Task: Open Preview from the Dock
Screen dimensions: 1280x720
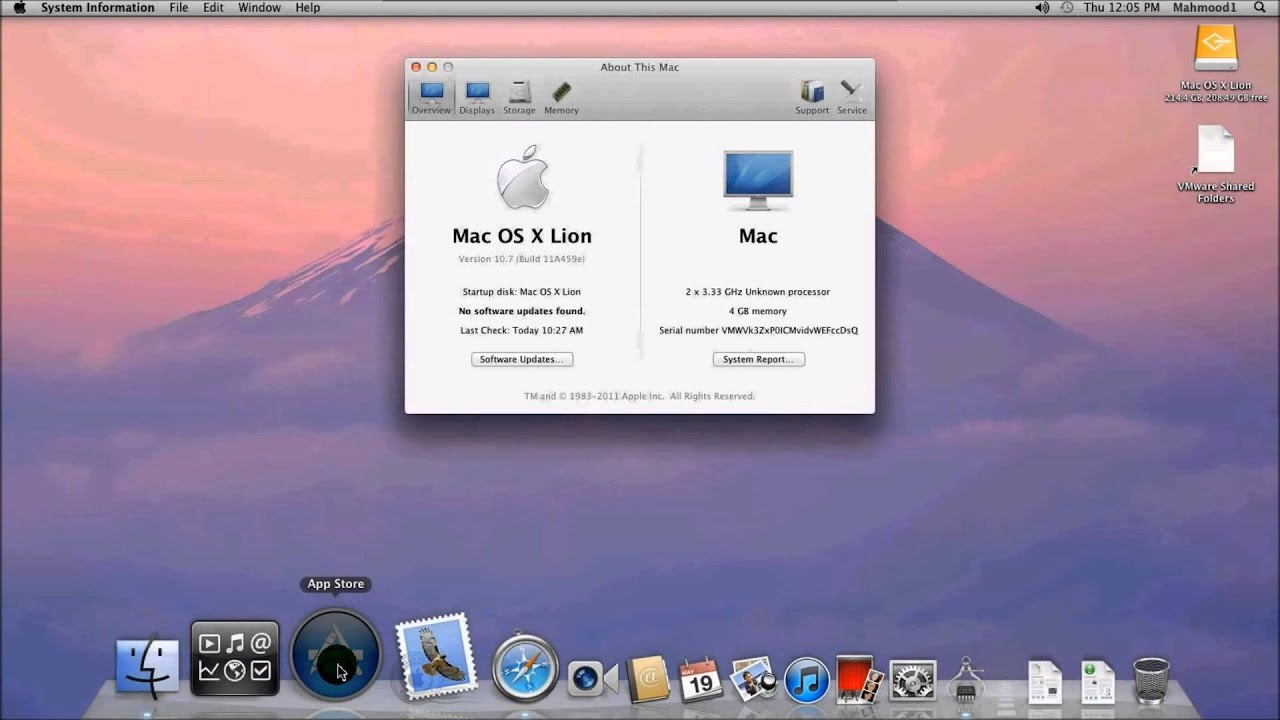Action: pyautogui.click(x=754, y=678)
